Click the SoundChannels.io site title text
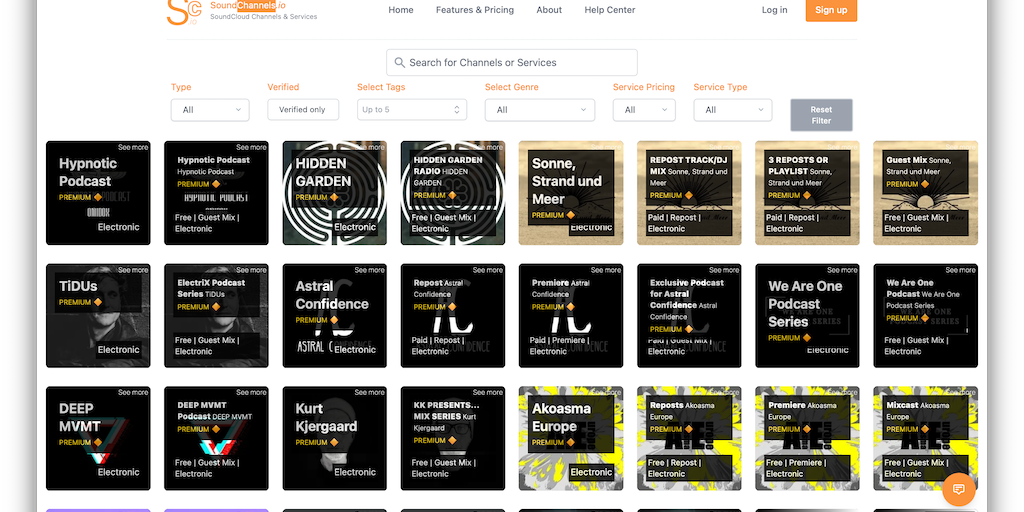 pos(248,5)
